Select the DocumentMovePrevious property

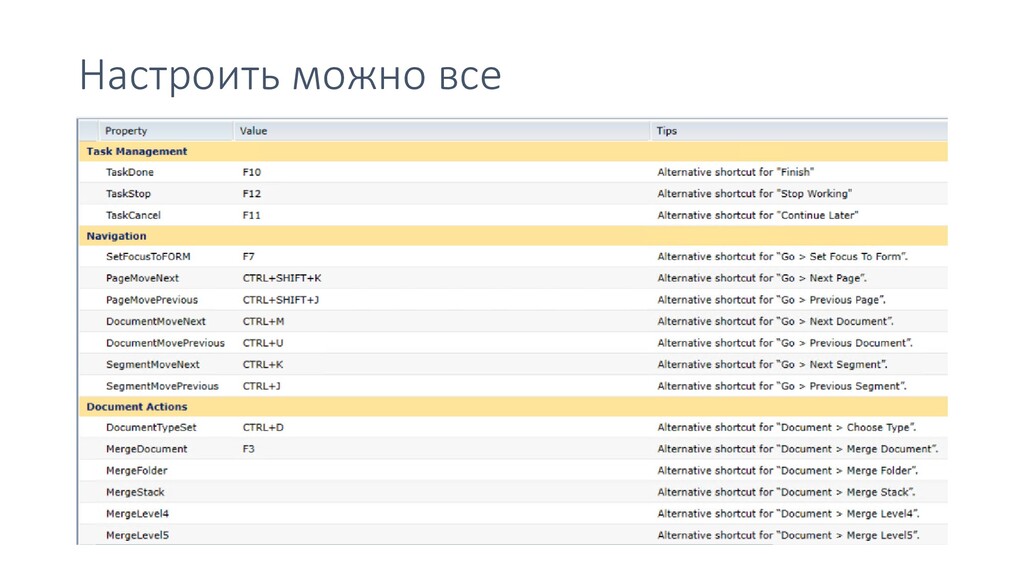pyautogui.click(x=165, y=343)
